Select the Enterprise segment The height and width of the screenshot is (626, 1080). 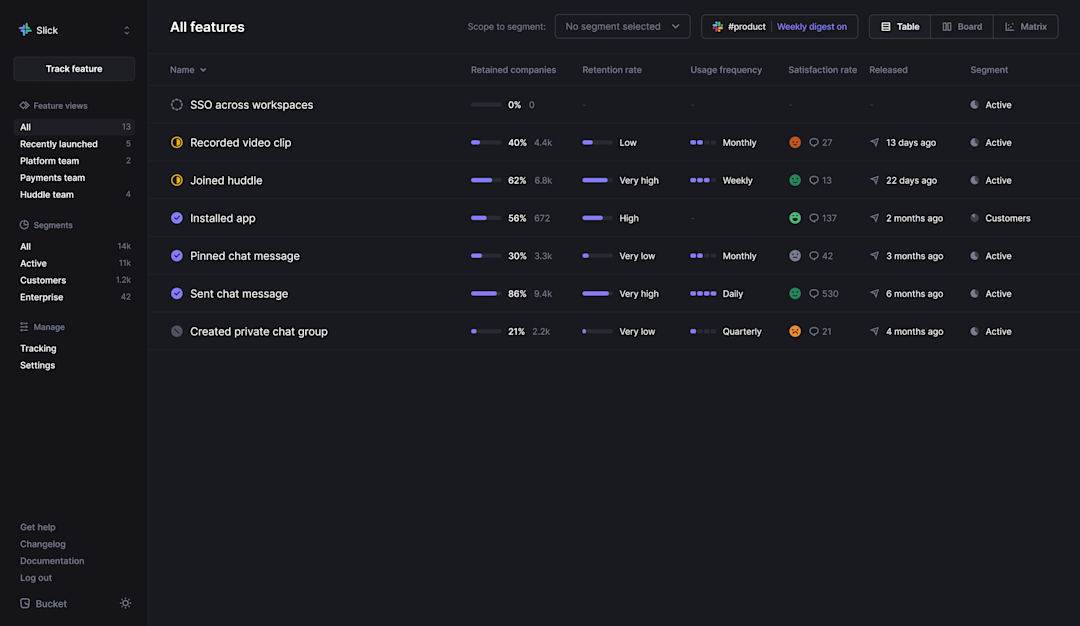tap(41, 297)
